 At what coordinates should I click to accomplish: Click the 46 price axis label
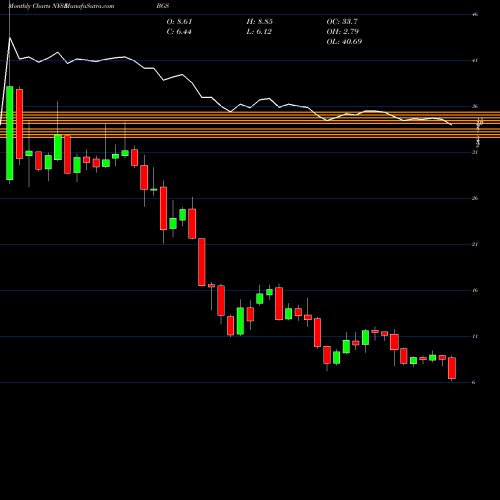[x=475, y=14]
